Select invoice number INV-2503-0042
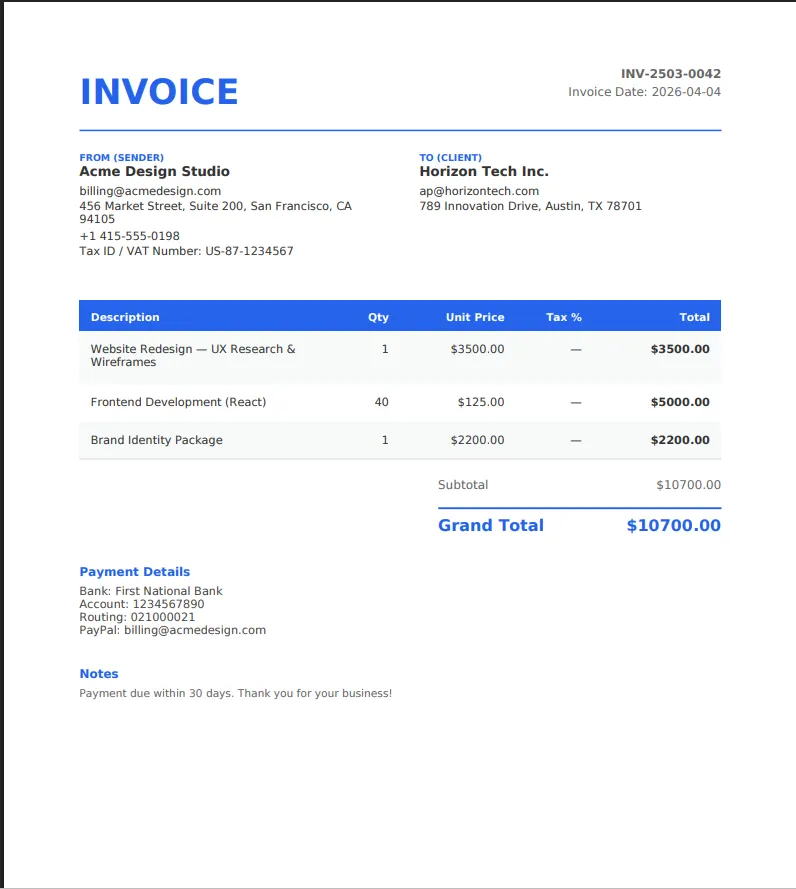This screenshot has width=796, height=889. (671, 74)
